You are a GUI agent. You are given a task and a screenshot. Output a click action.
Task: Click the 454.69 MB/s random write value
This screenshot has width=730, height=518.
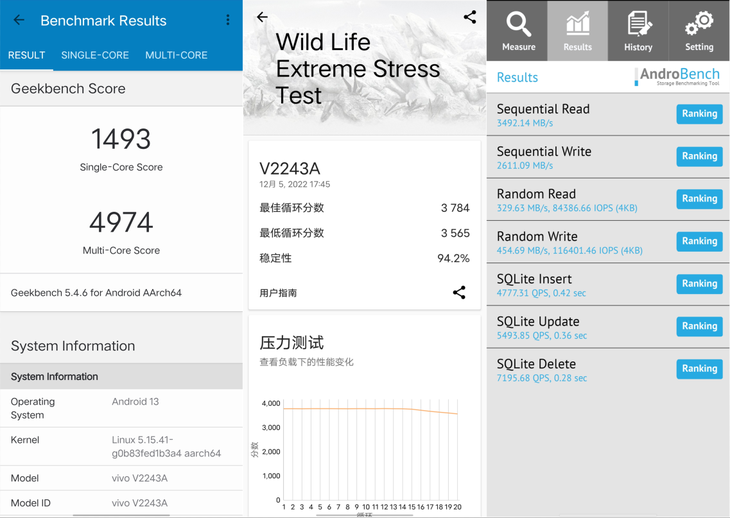coord(569,251)
